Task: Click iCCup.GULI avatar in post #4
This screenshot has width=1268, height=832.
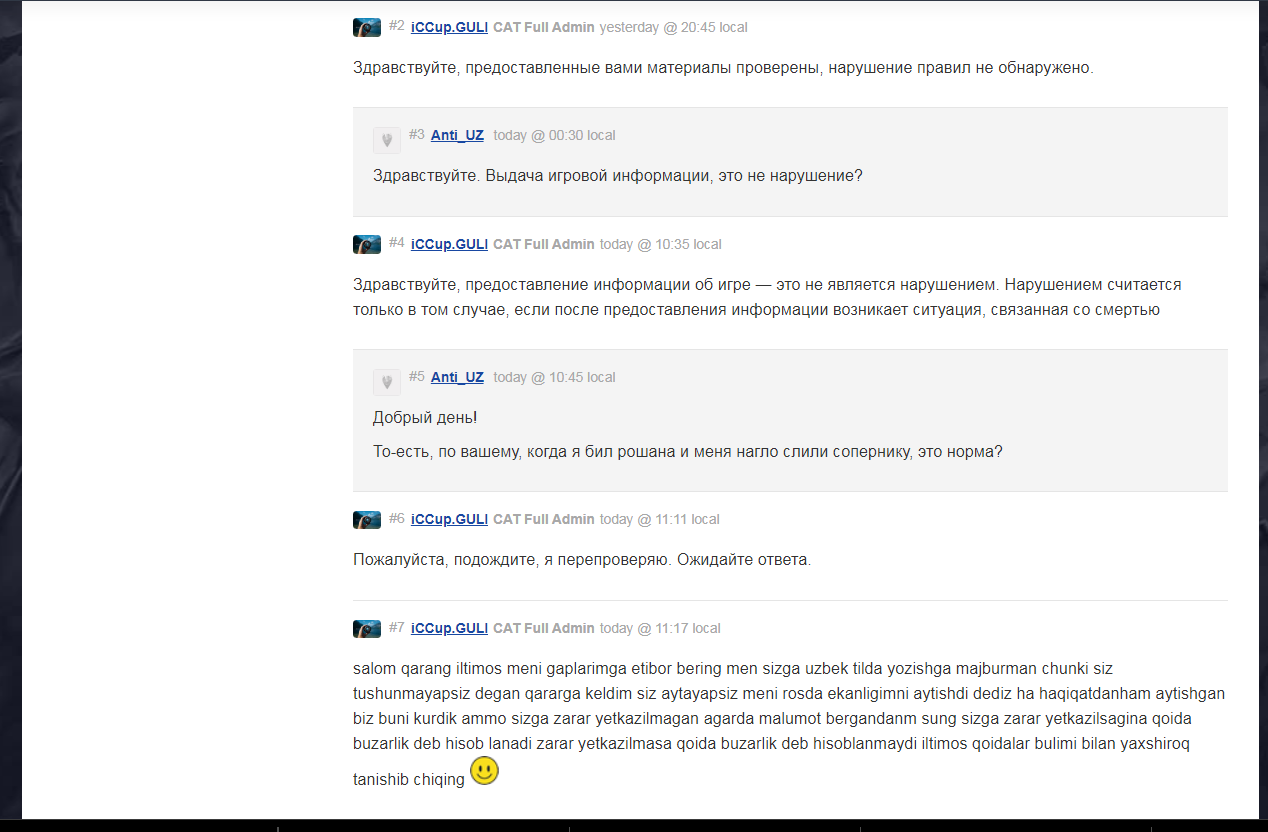Action: (367, 245)
